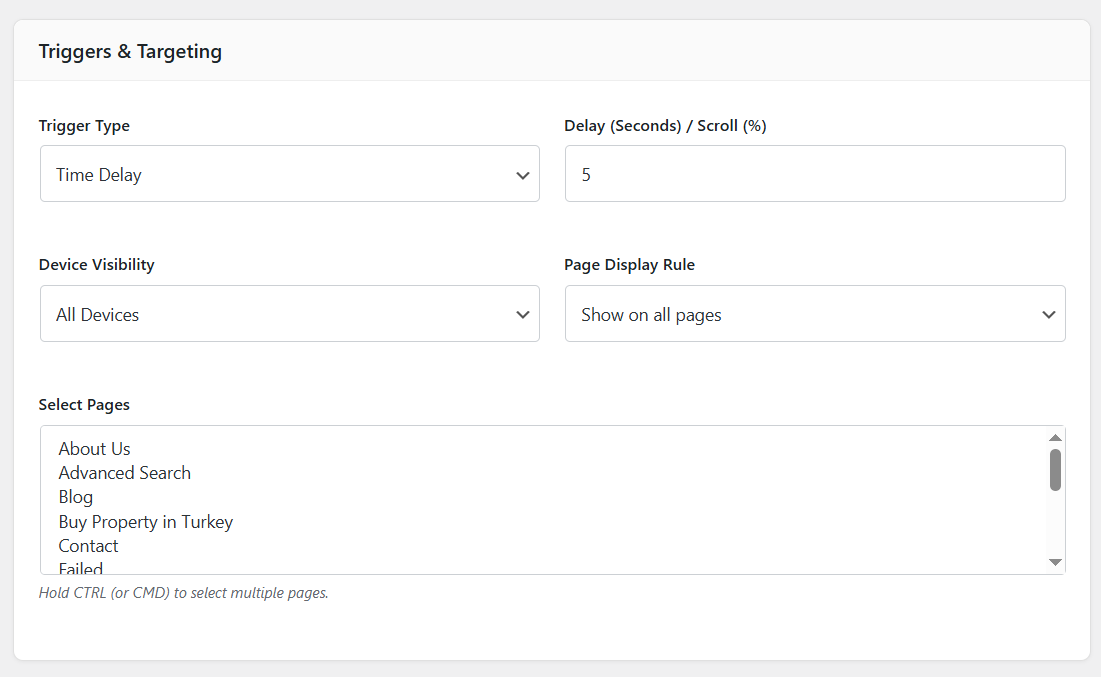Screen dimensions: 1101x677
Task: Select 'Blog' in the pages list
Action: click(x=75, y=496)
